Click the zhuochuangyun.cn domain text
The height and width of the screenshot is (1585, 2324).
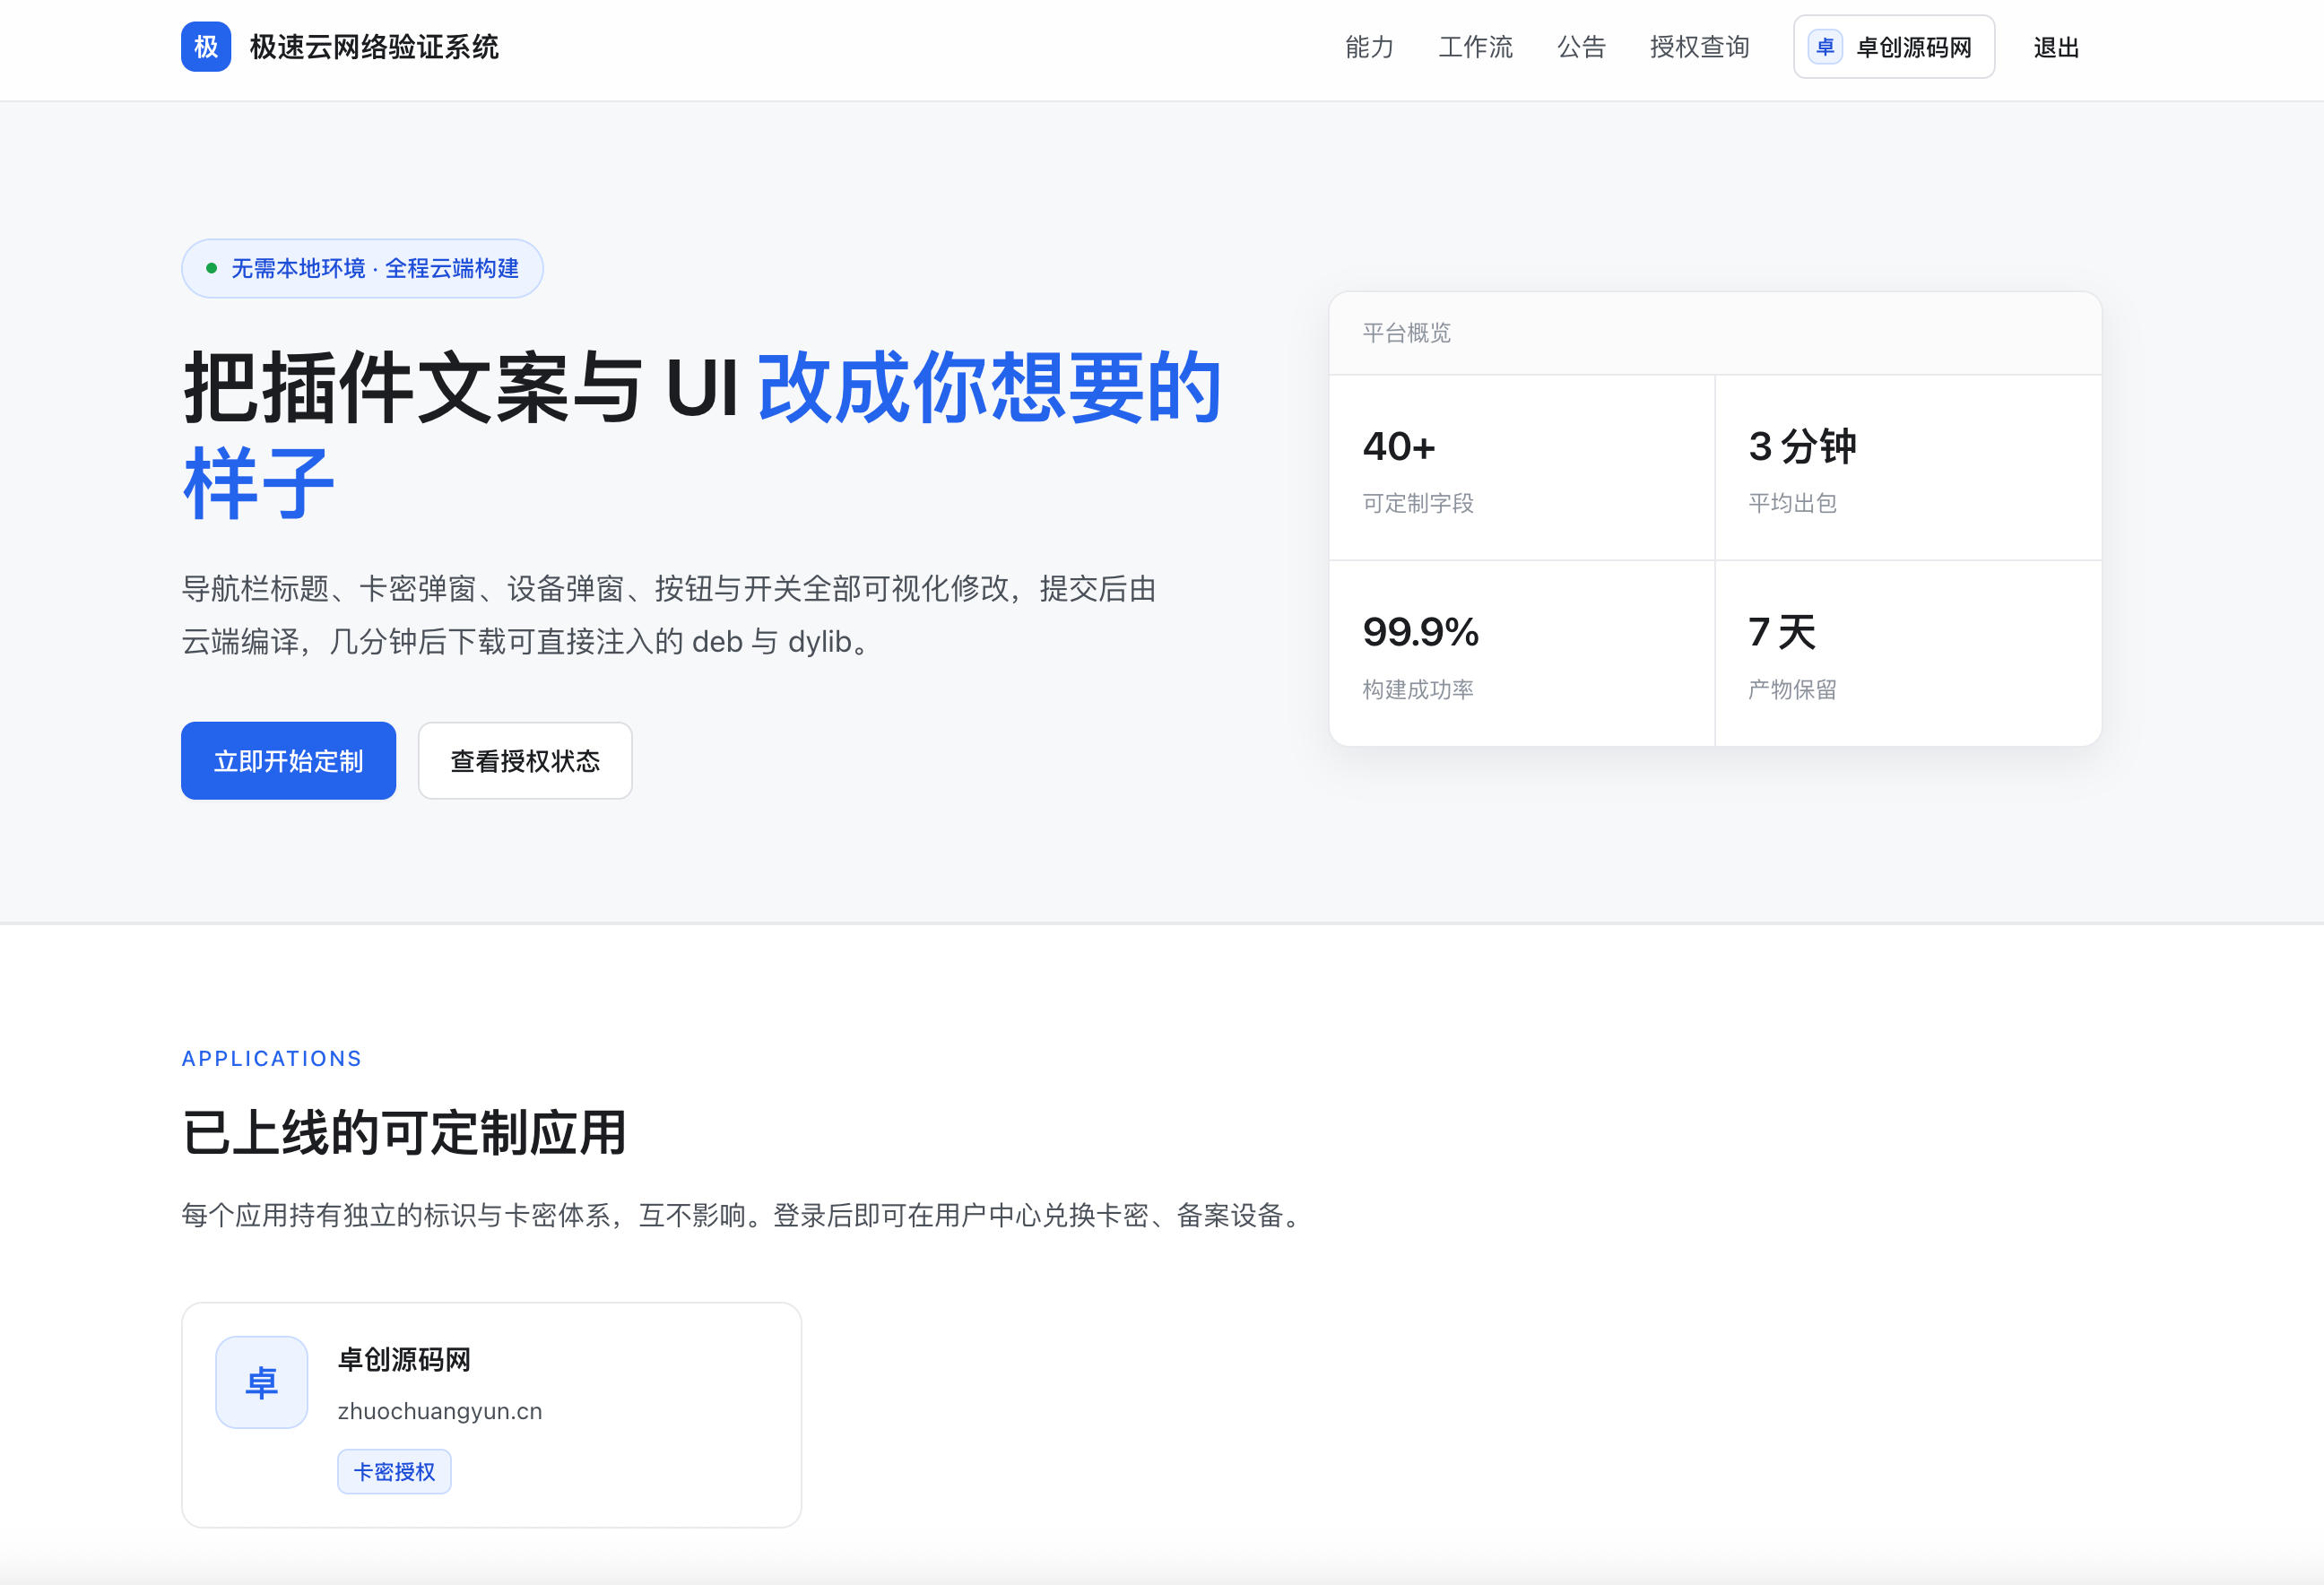(x=440, y=1411)
